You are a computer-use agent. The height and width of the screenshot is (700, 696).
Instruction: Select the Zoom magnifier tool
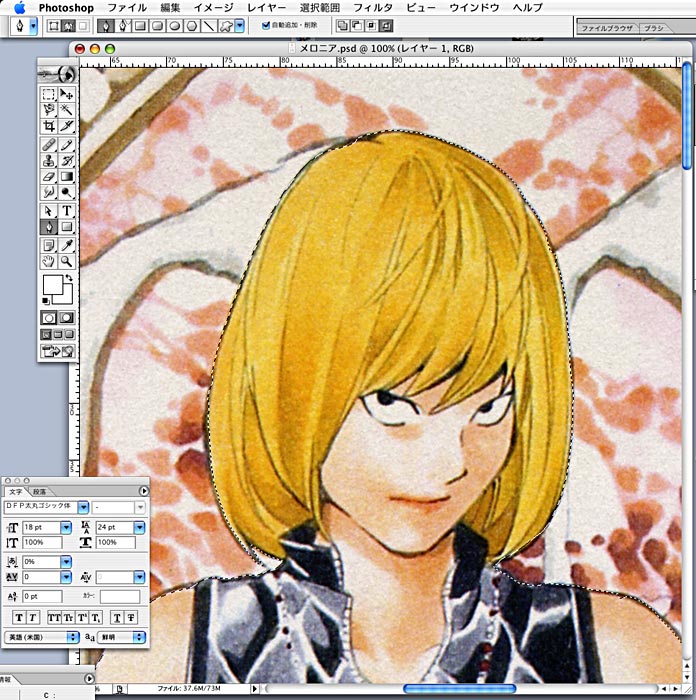67,261
